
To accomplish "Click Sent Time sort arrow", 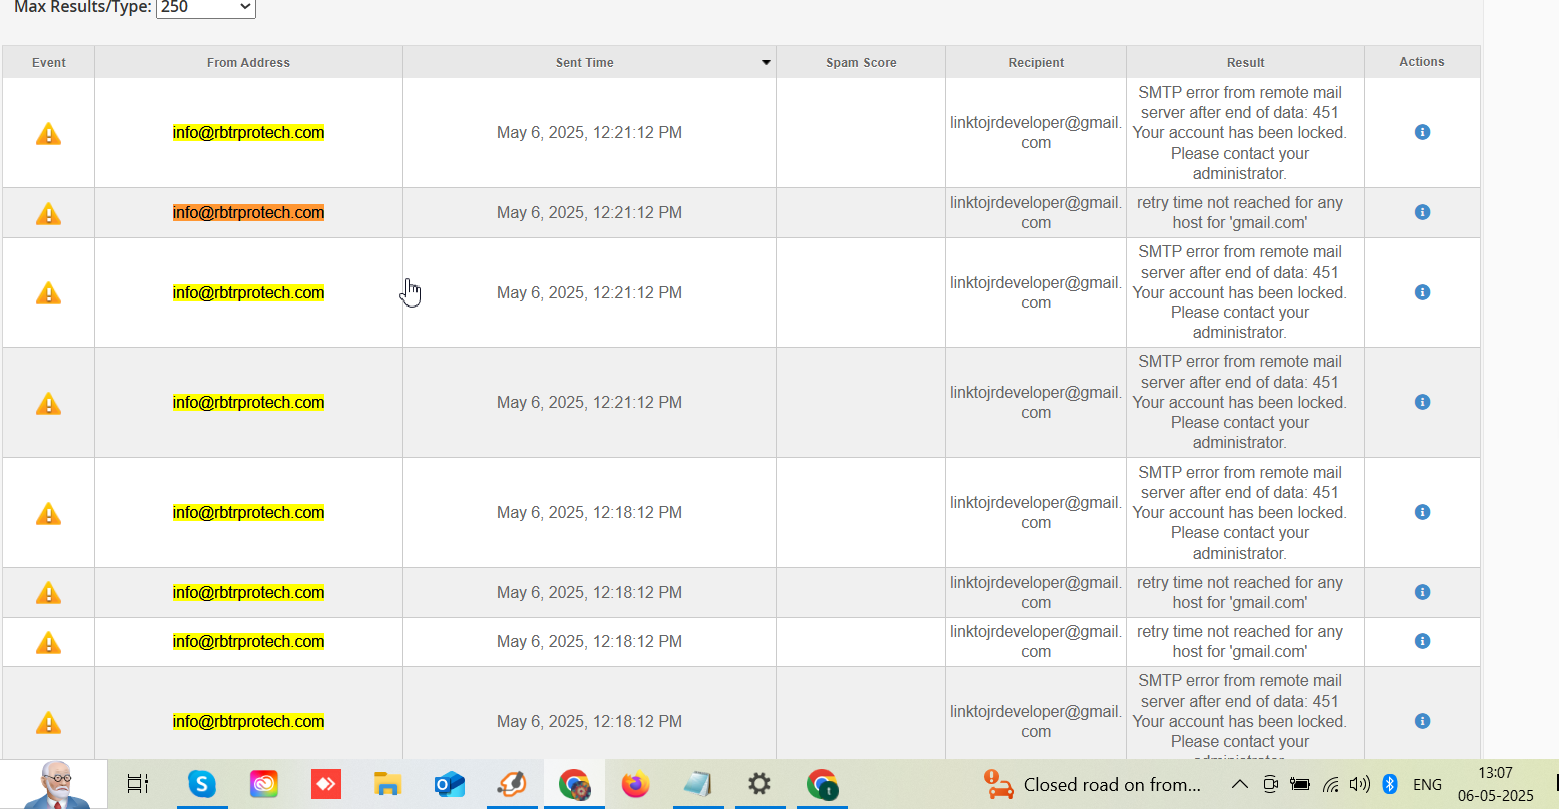I will (766, 62).
